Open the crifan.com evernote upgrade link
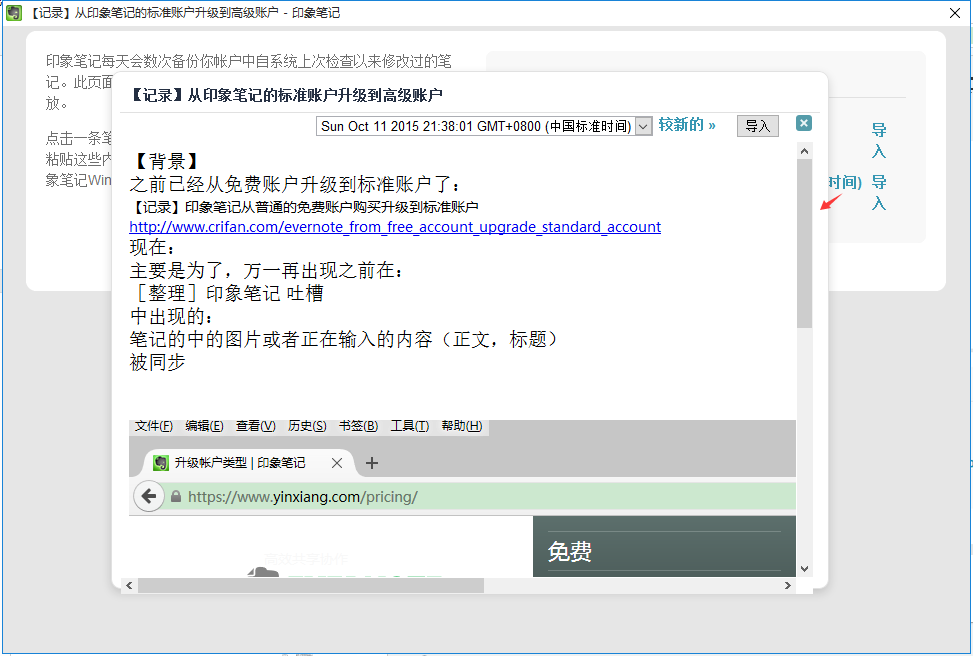The image size is (973, 656). point(395,227)
